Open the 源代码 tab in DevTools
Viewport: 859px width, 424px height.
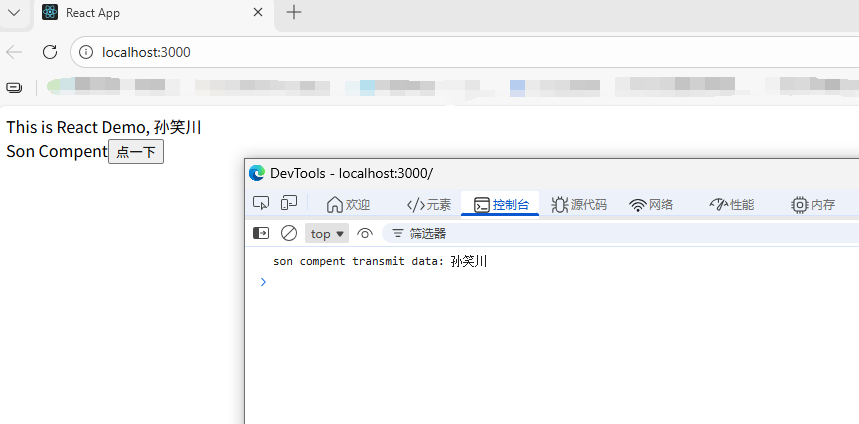(x=579, y=205)
